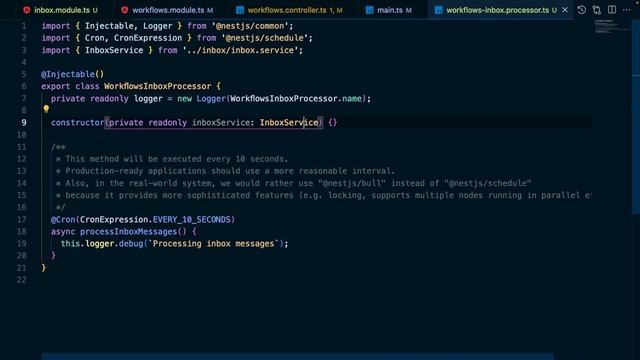Viewport: 640px width, 360px height.
Task: Click the lightbulb quick-fix icon on line 8
Action: (x=46, y=109)
